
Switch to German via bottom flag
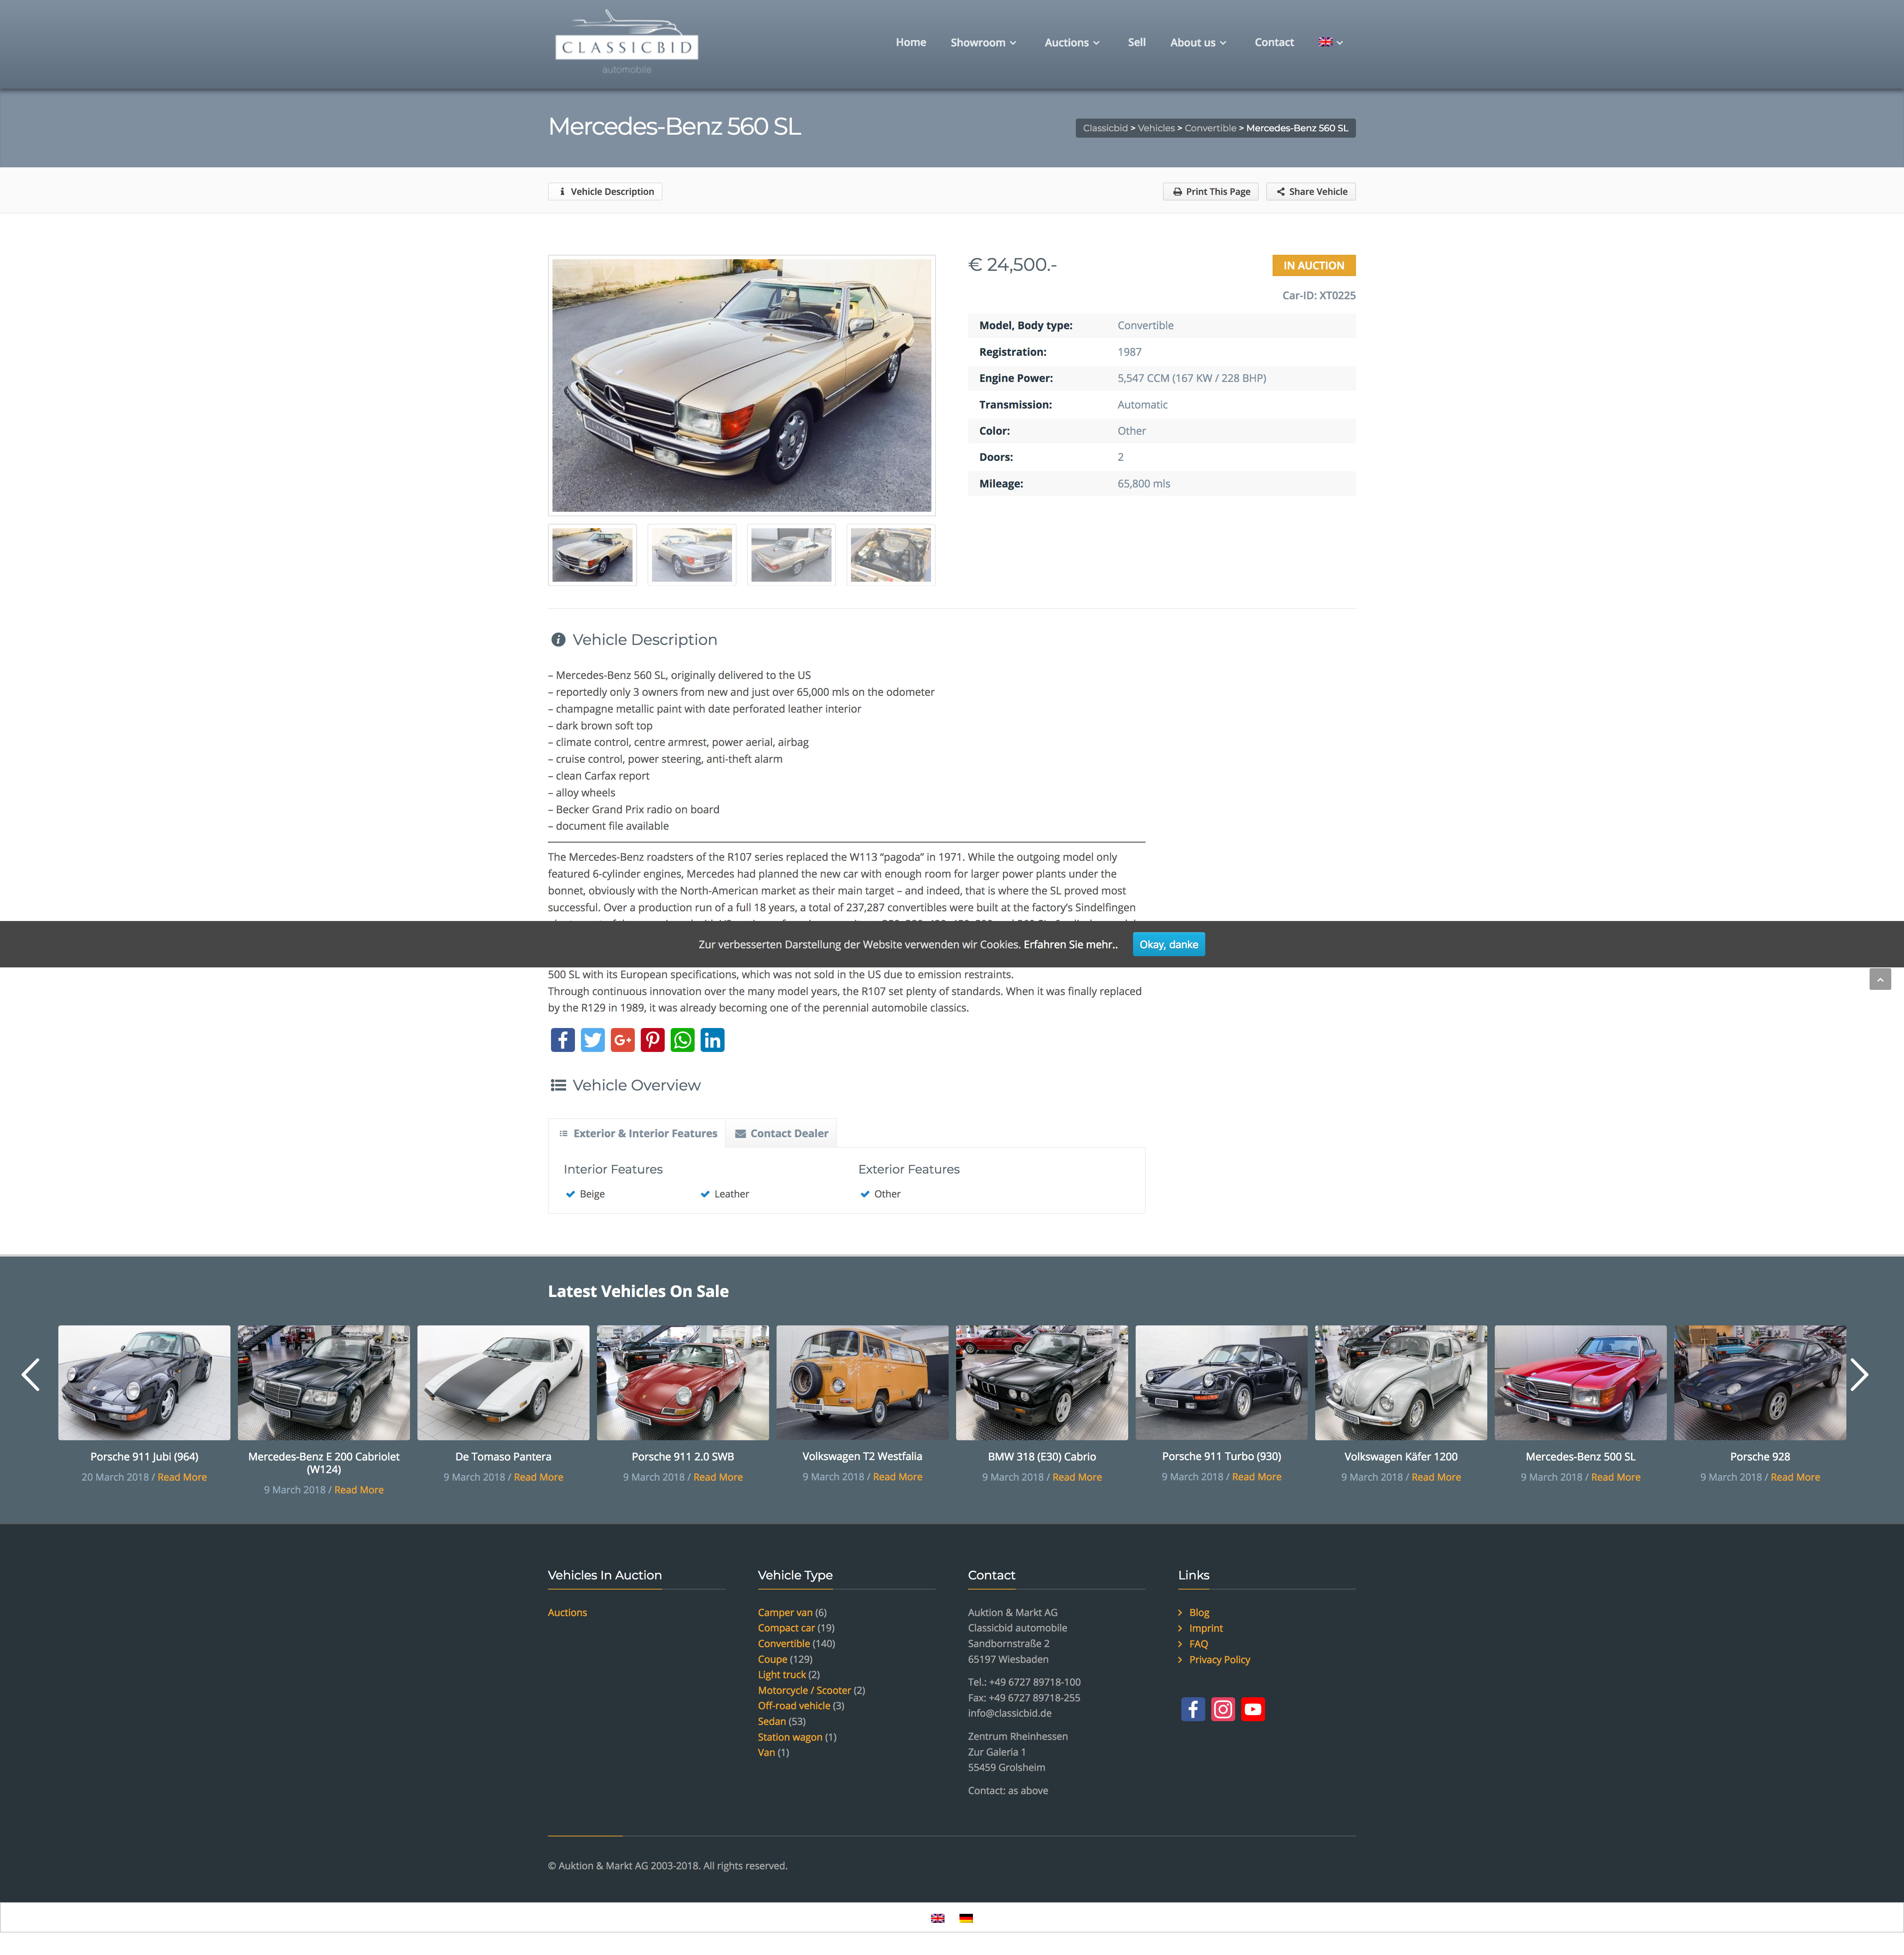(965, 1918)
